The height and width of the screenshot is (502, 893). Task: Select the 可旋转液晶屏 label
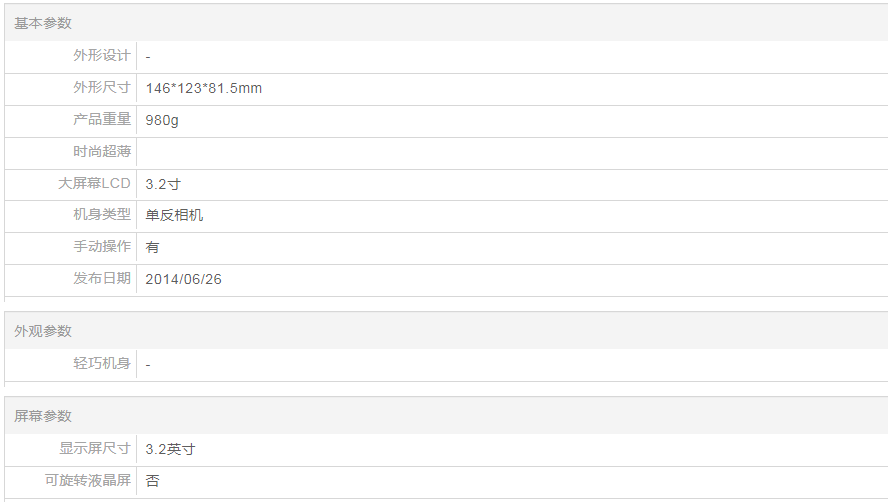pyautogui.click(x=87, y=481)
